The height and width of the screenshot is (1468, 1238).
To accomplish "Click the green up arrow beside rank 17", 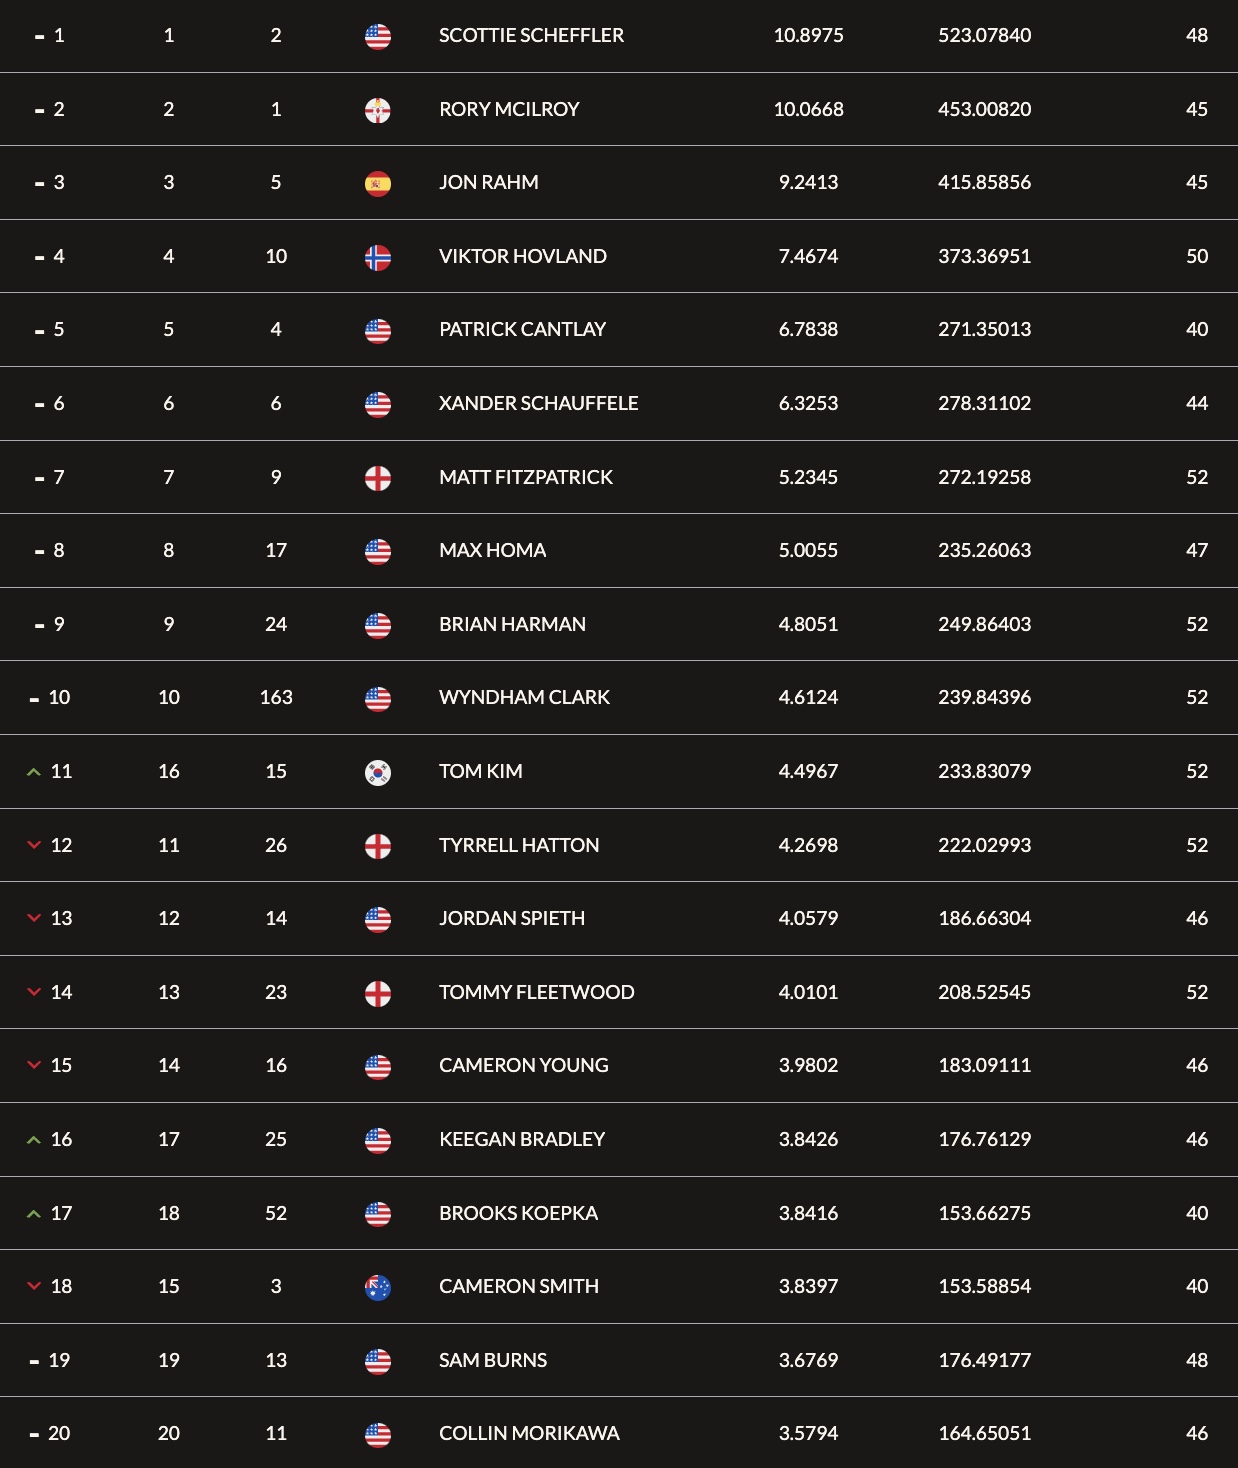I will [34, 1213].
